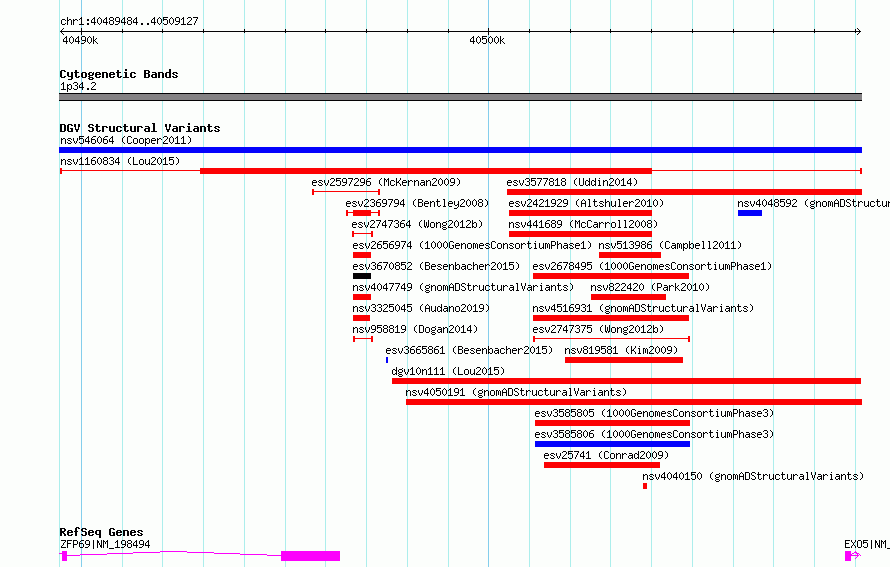Click nsv822420 (Park2010) label
Viewport: 890px width, 567px height.
pyautogui.click(x=650, y=287)
